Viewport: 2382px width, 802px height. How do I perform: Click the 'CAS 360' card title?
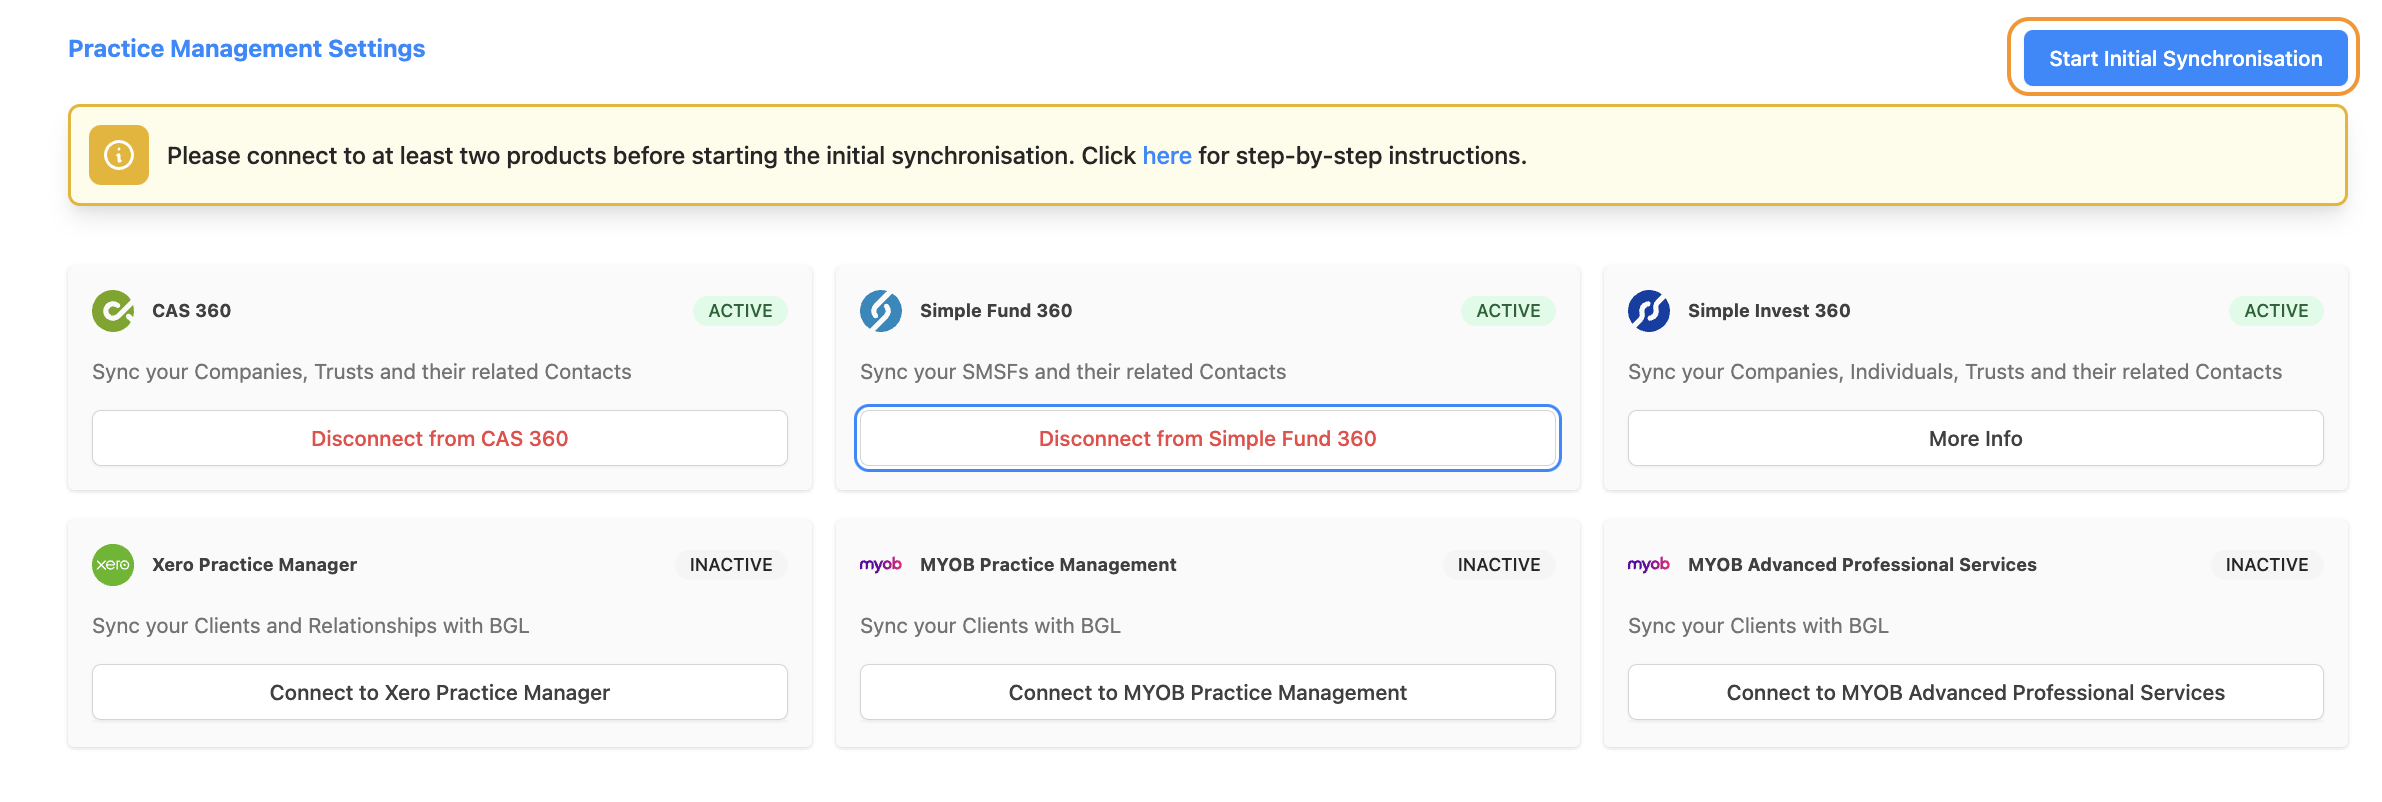[x=192, y=311]
